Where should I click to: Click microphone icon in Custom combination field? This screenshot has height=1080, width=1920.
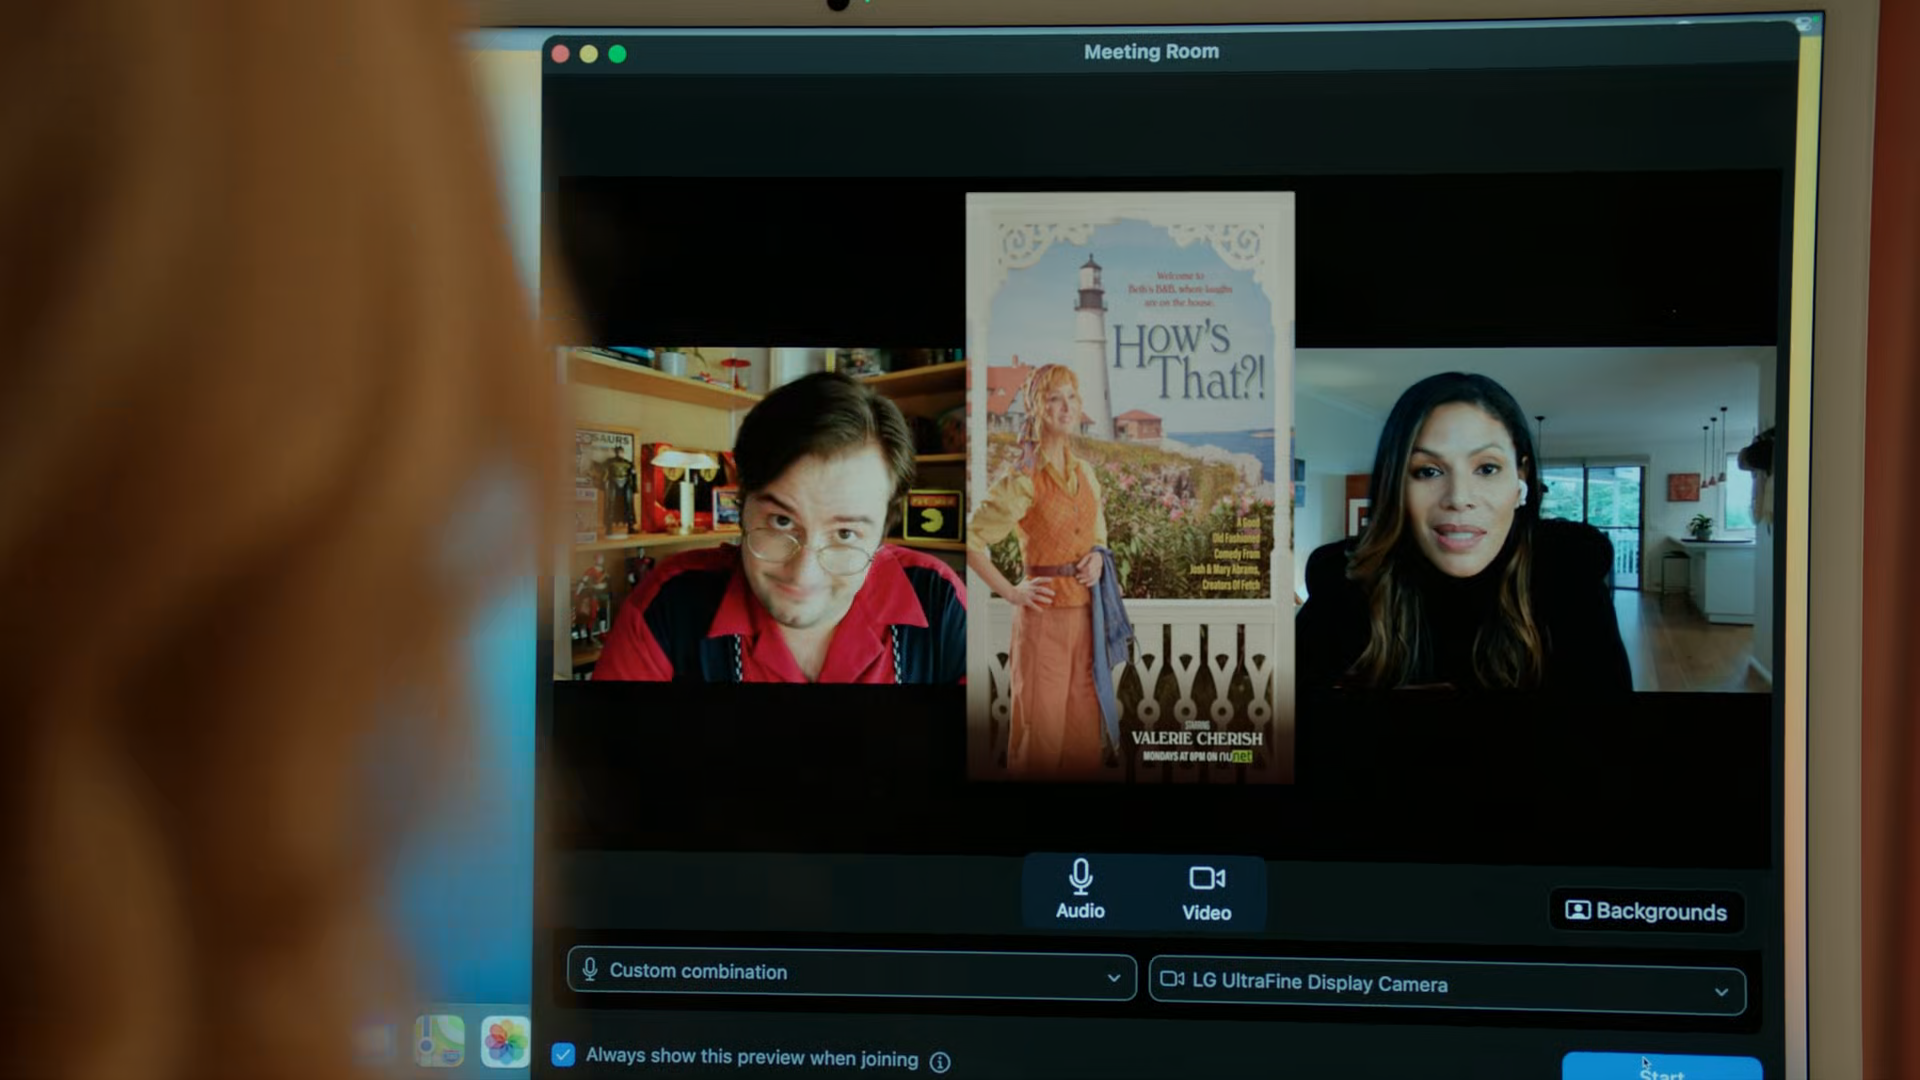pos(590,969)
